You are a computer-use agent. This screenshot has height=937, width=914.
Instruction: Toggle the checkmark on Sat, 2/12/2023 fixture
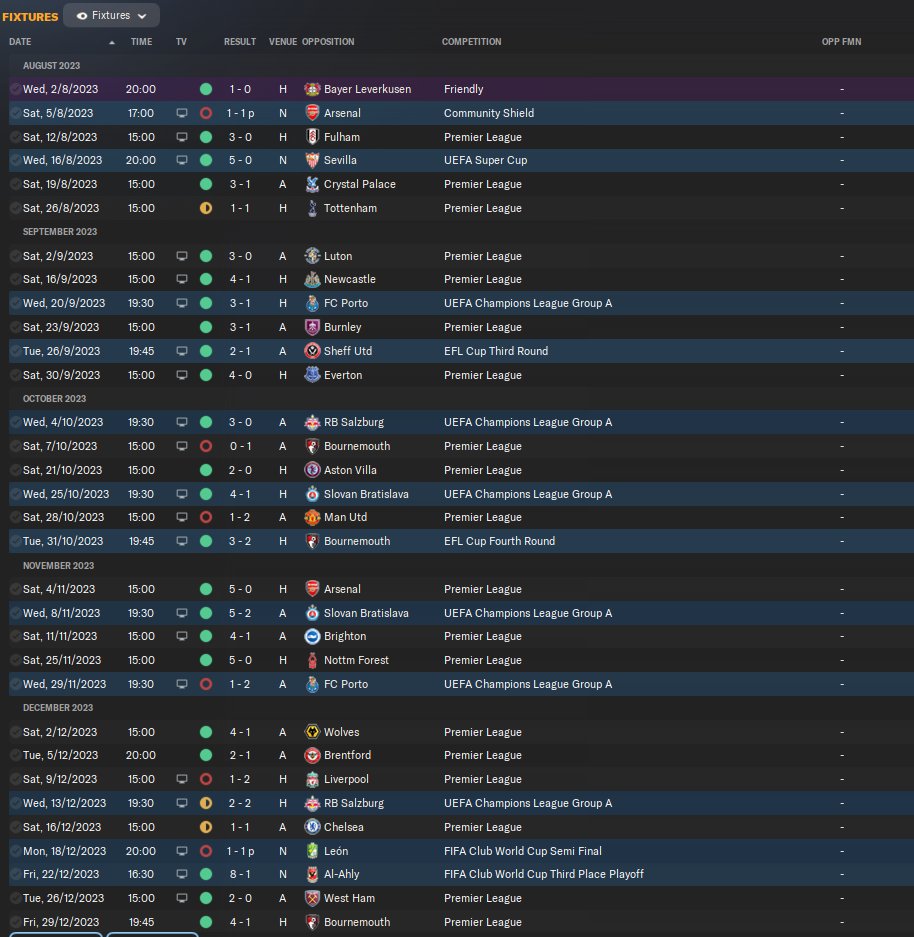coord(15,731)
